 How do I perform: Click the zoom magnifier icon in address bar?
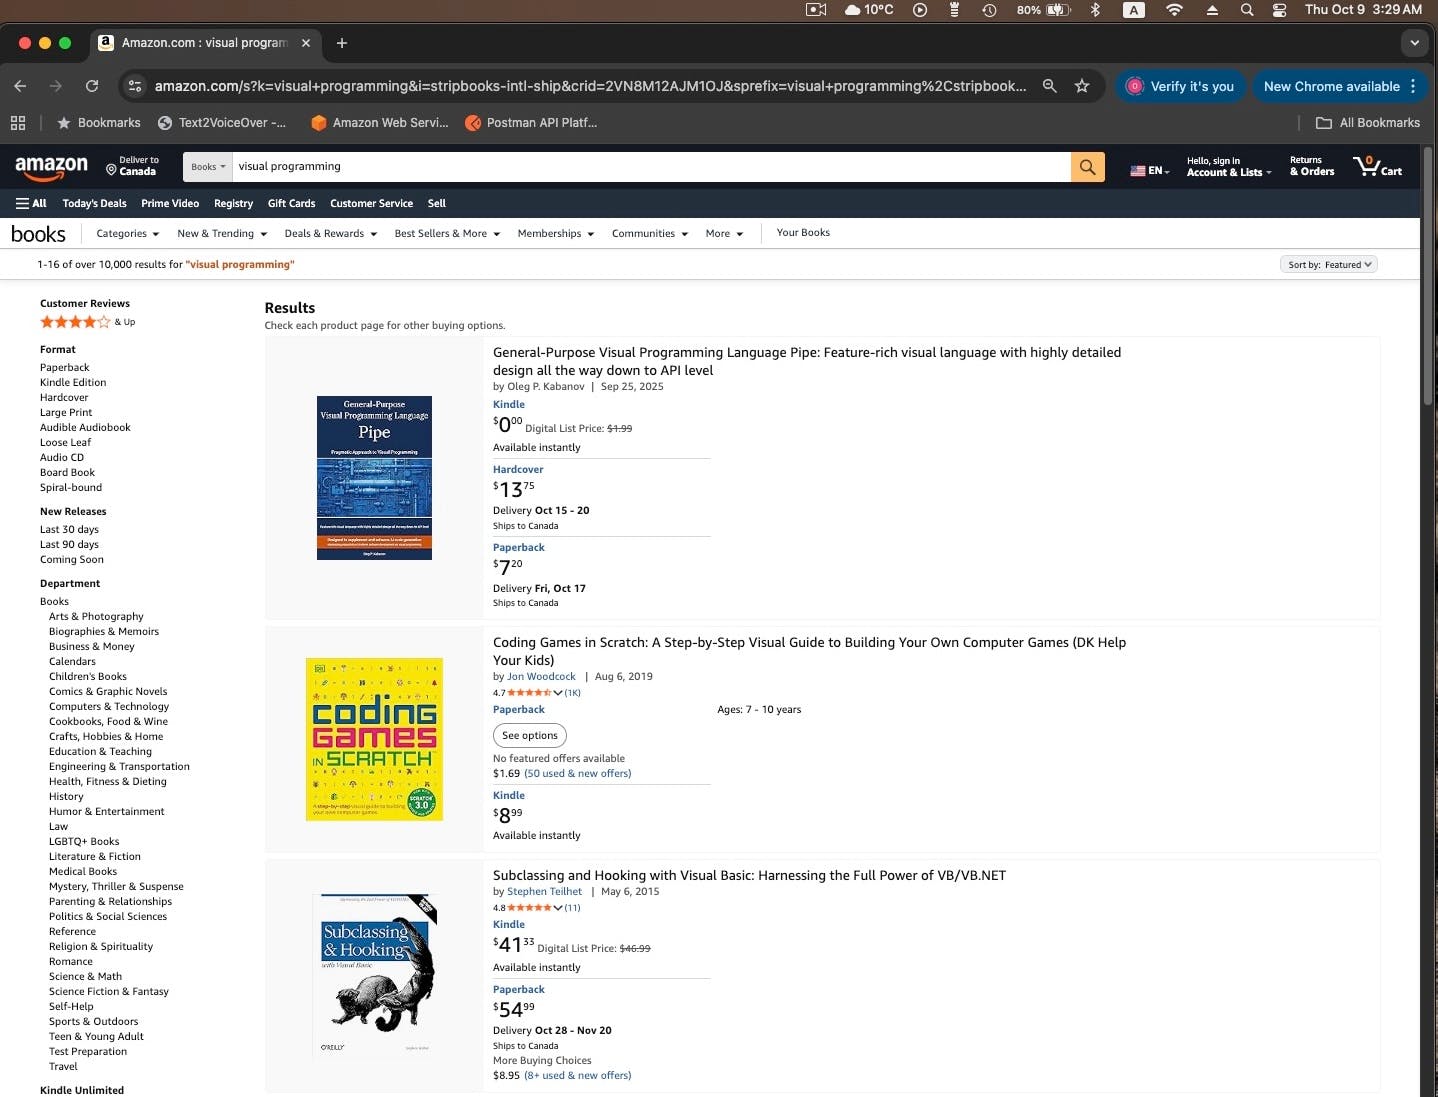point(1049,86)
